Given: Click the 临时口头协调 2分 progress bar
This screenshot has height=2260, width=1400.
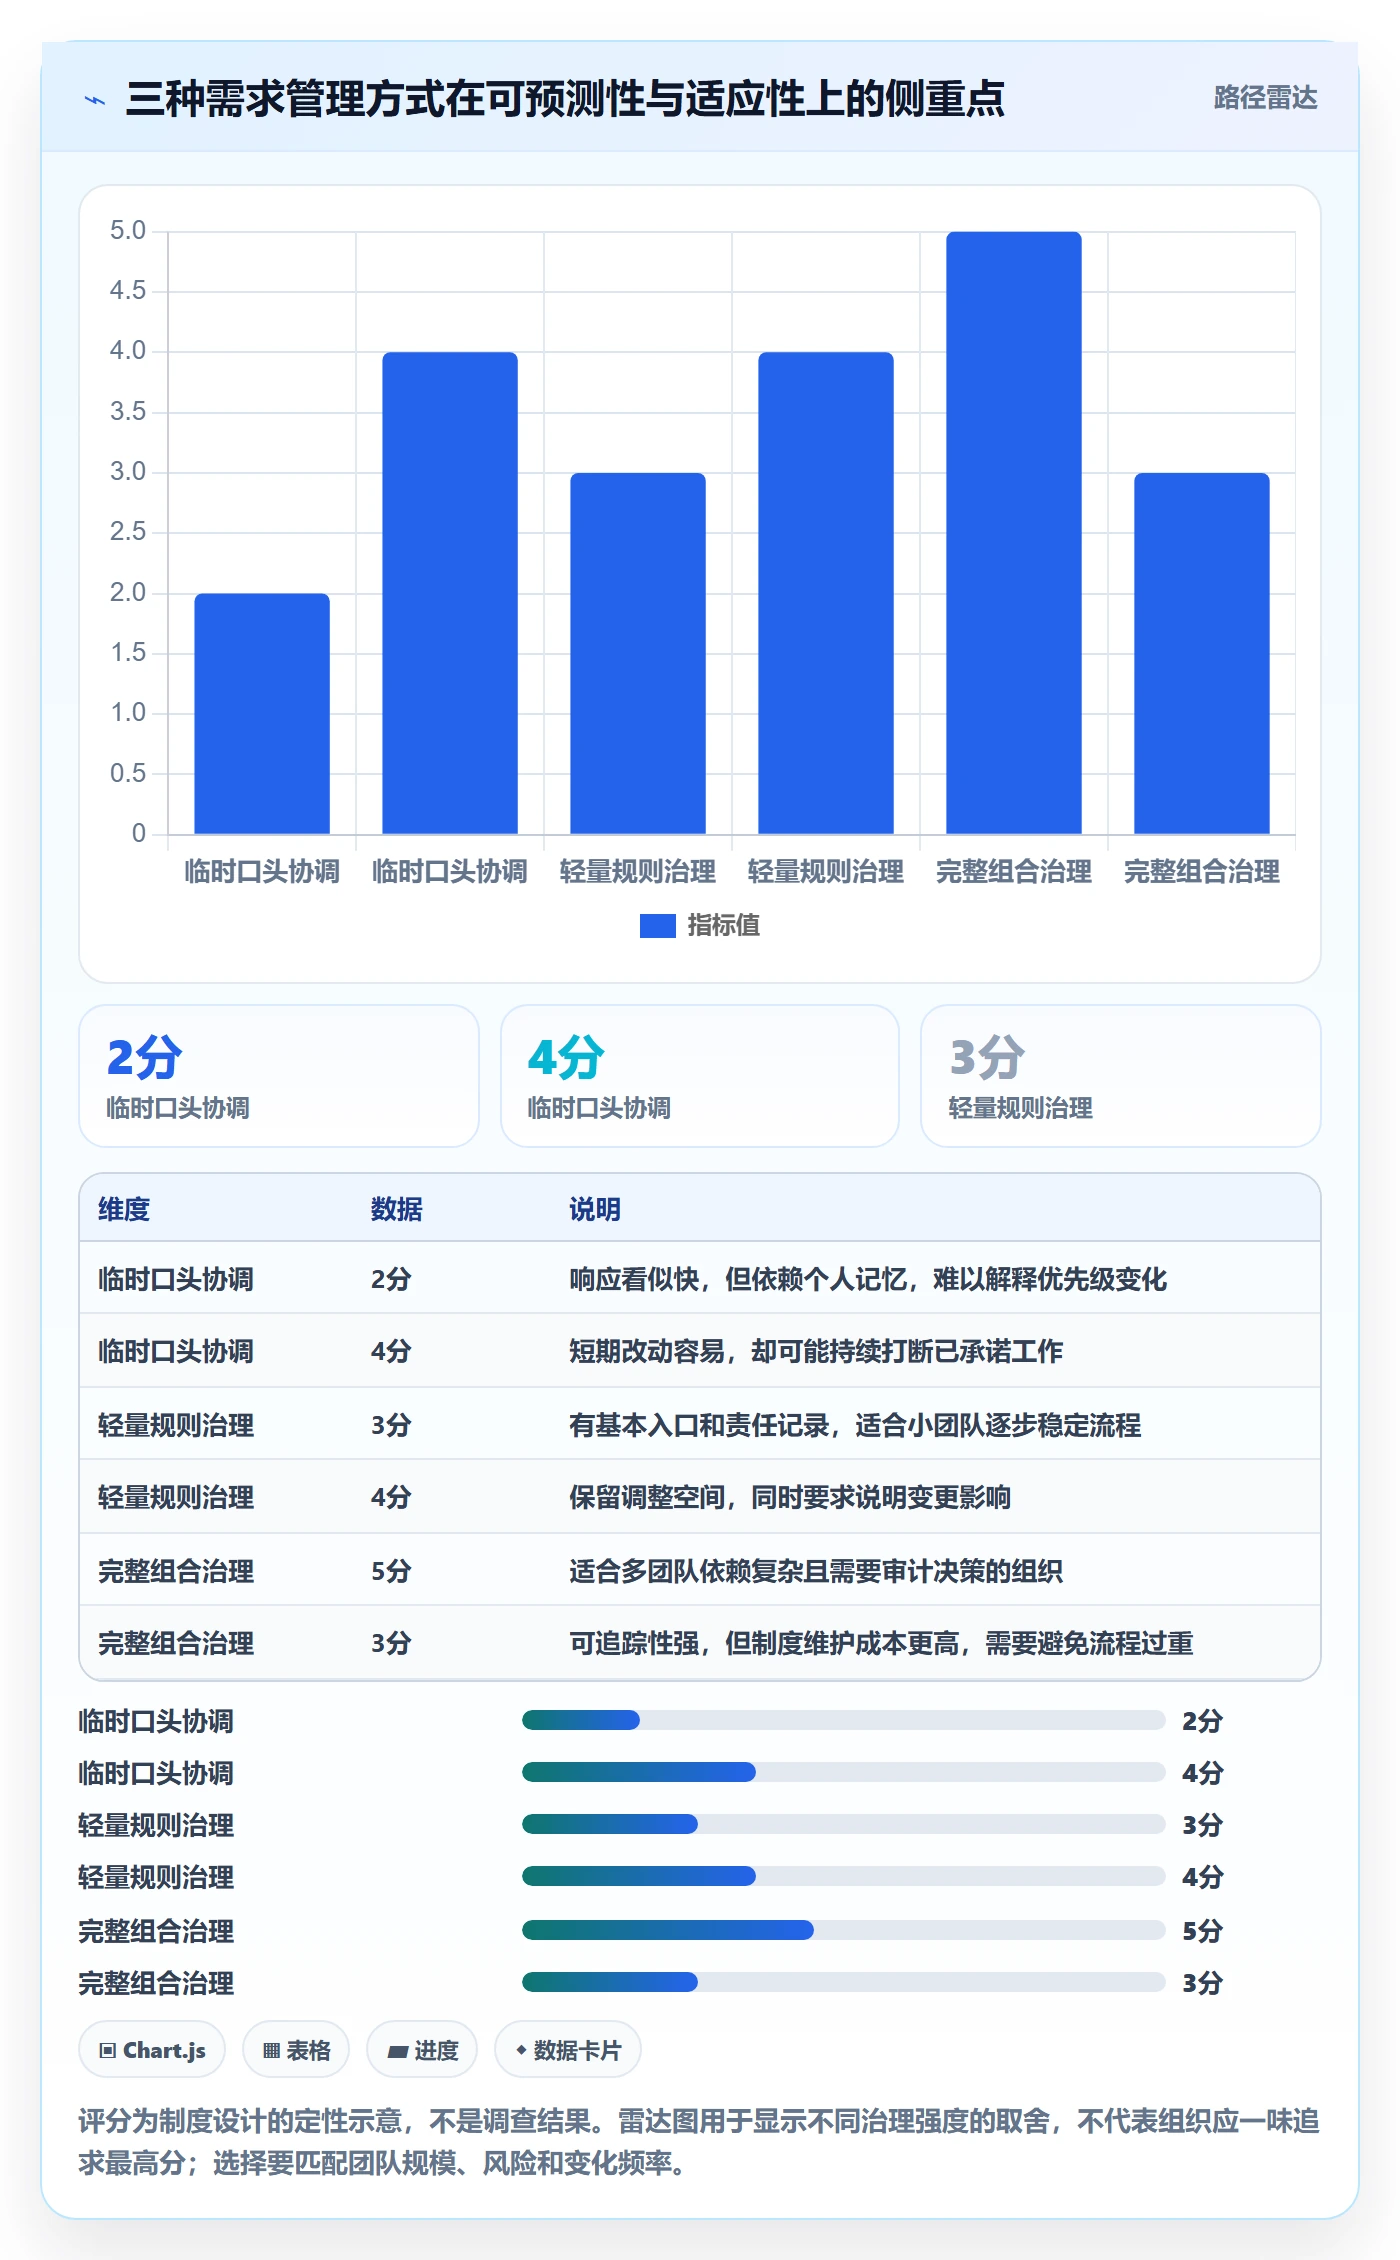Looking at the screenshot, I should [844, 1720].
